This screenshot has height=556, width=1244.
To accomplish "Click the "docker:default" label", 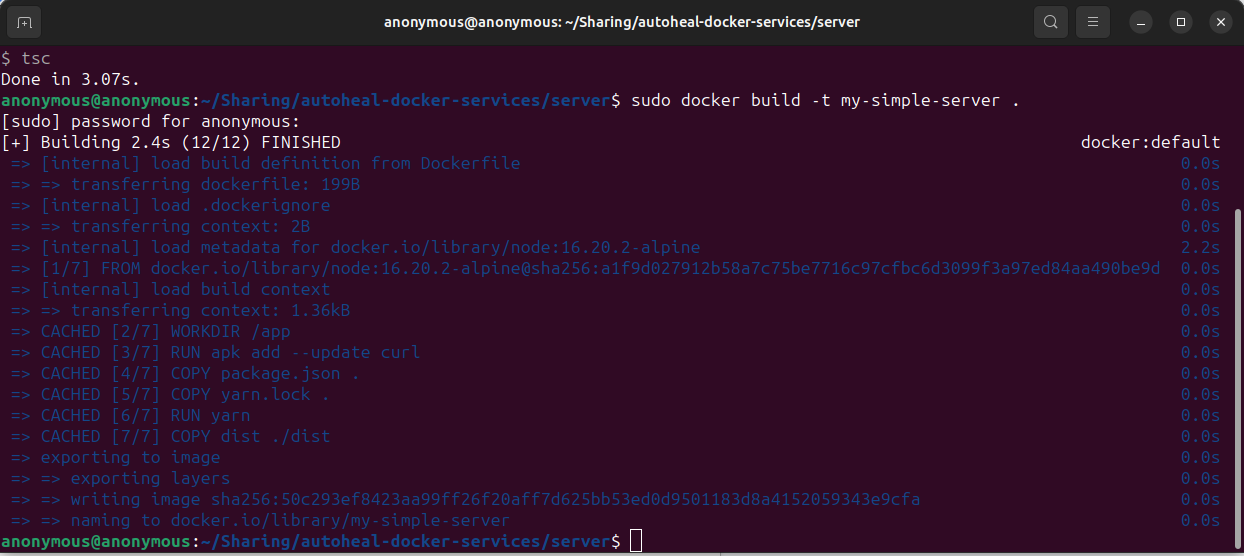I will (x=1150, y=142).
